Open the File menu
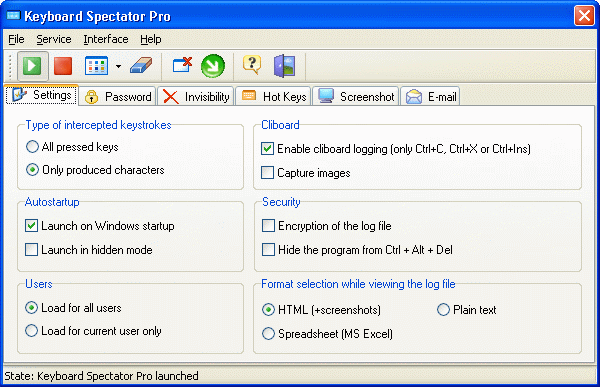 (x=16, y=39)
